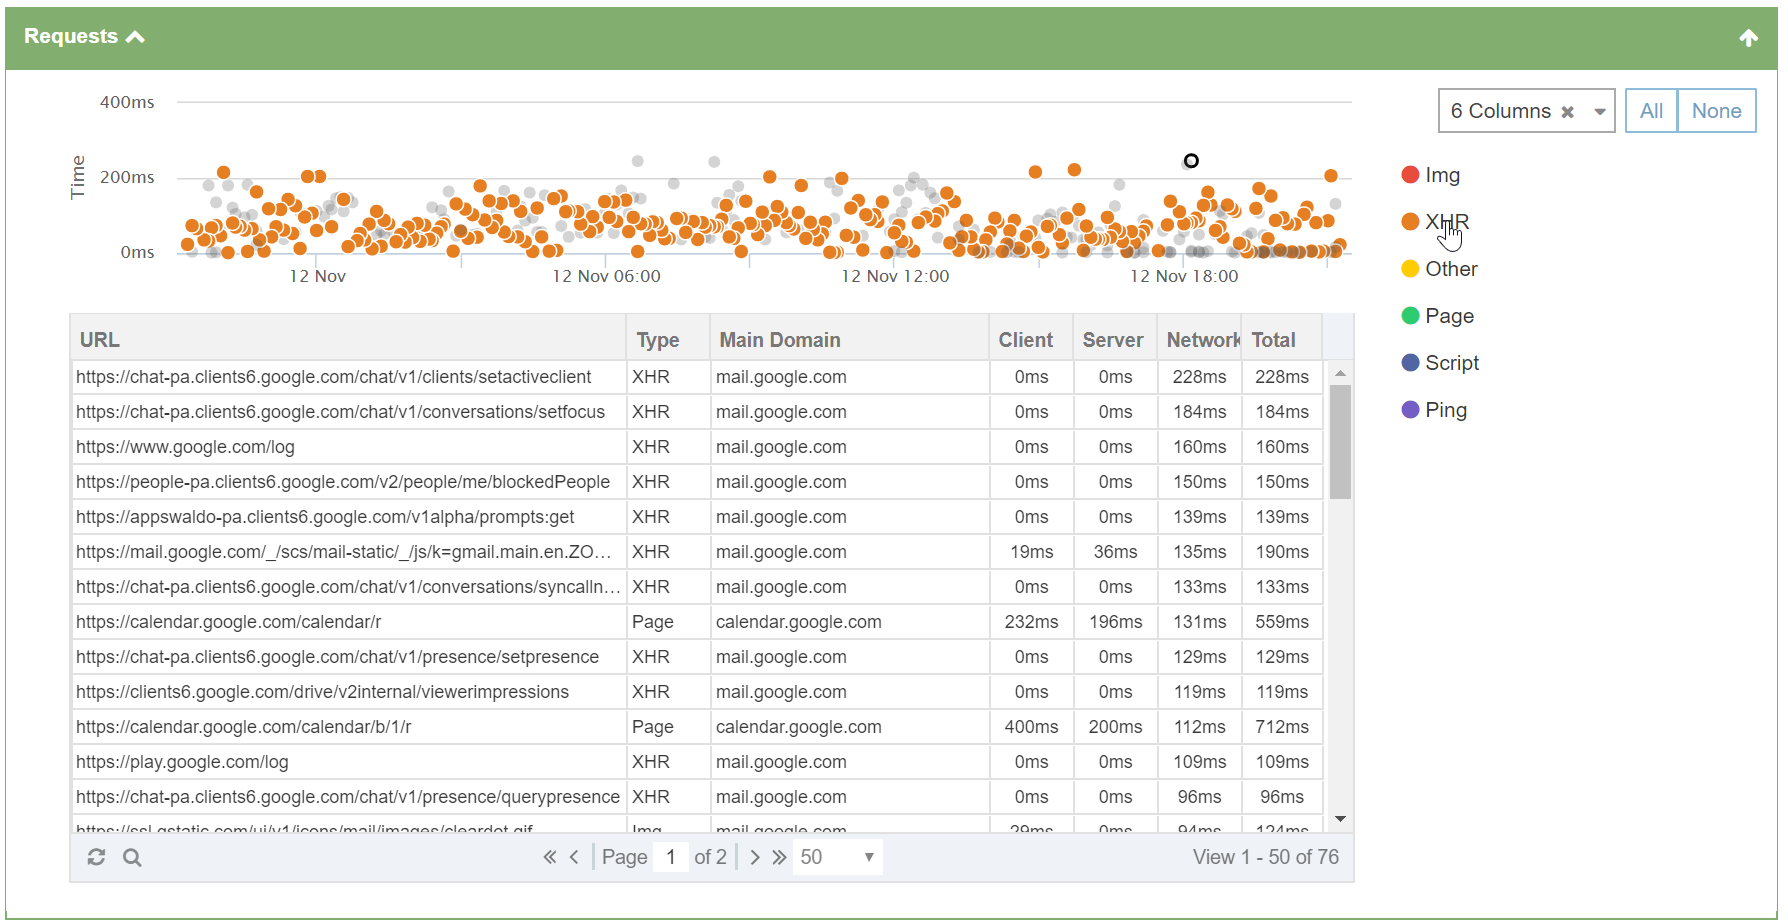1788x924 pixels.
Task: Open the 6 Columns dropdown
Action: (x=1600, y=112)
